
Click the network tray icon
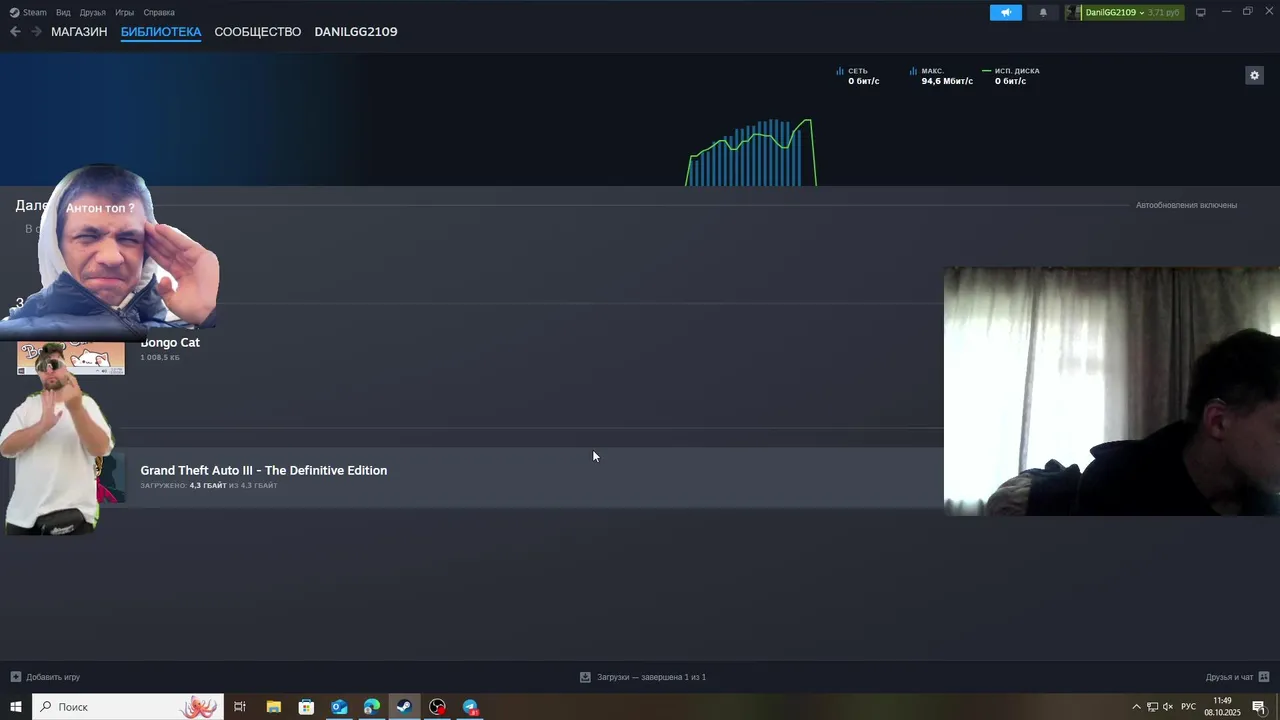(1152, 707)
